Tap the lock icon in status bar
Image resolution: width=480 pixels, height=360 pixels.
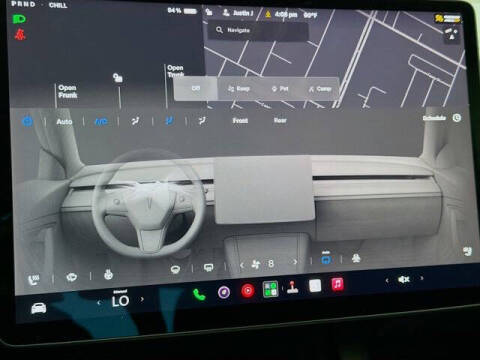coord(209,12)
